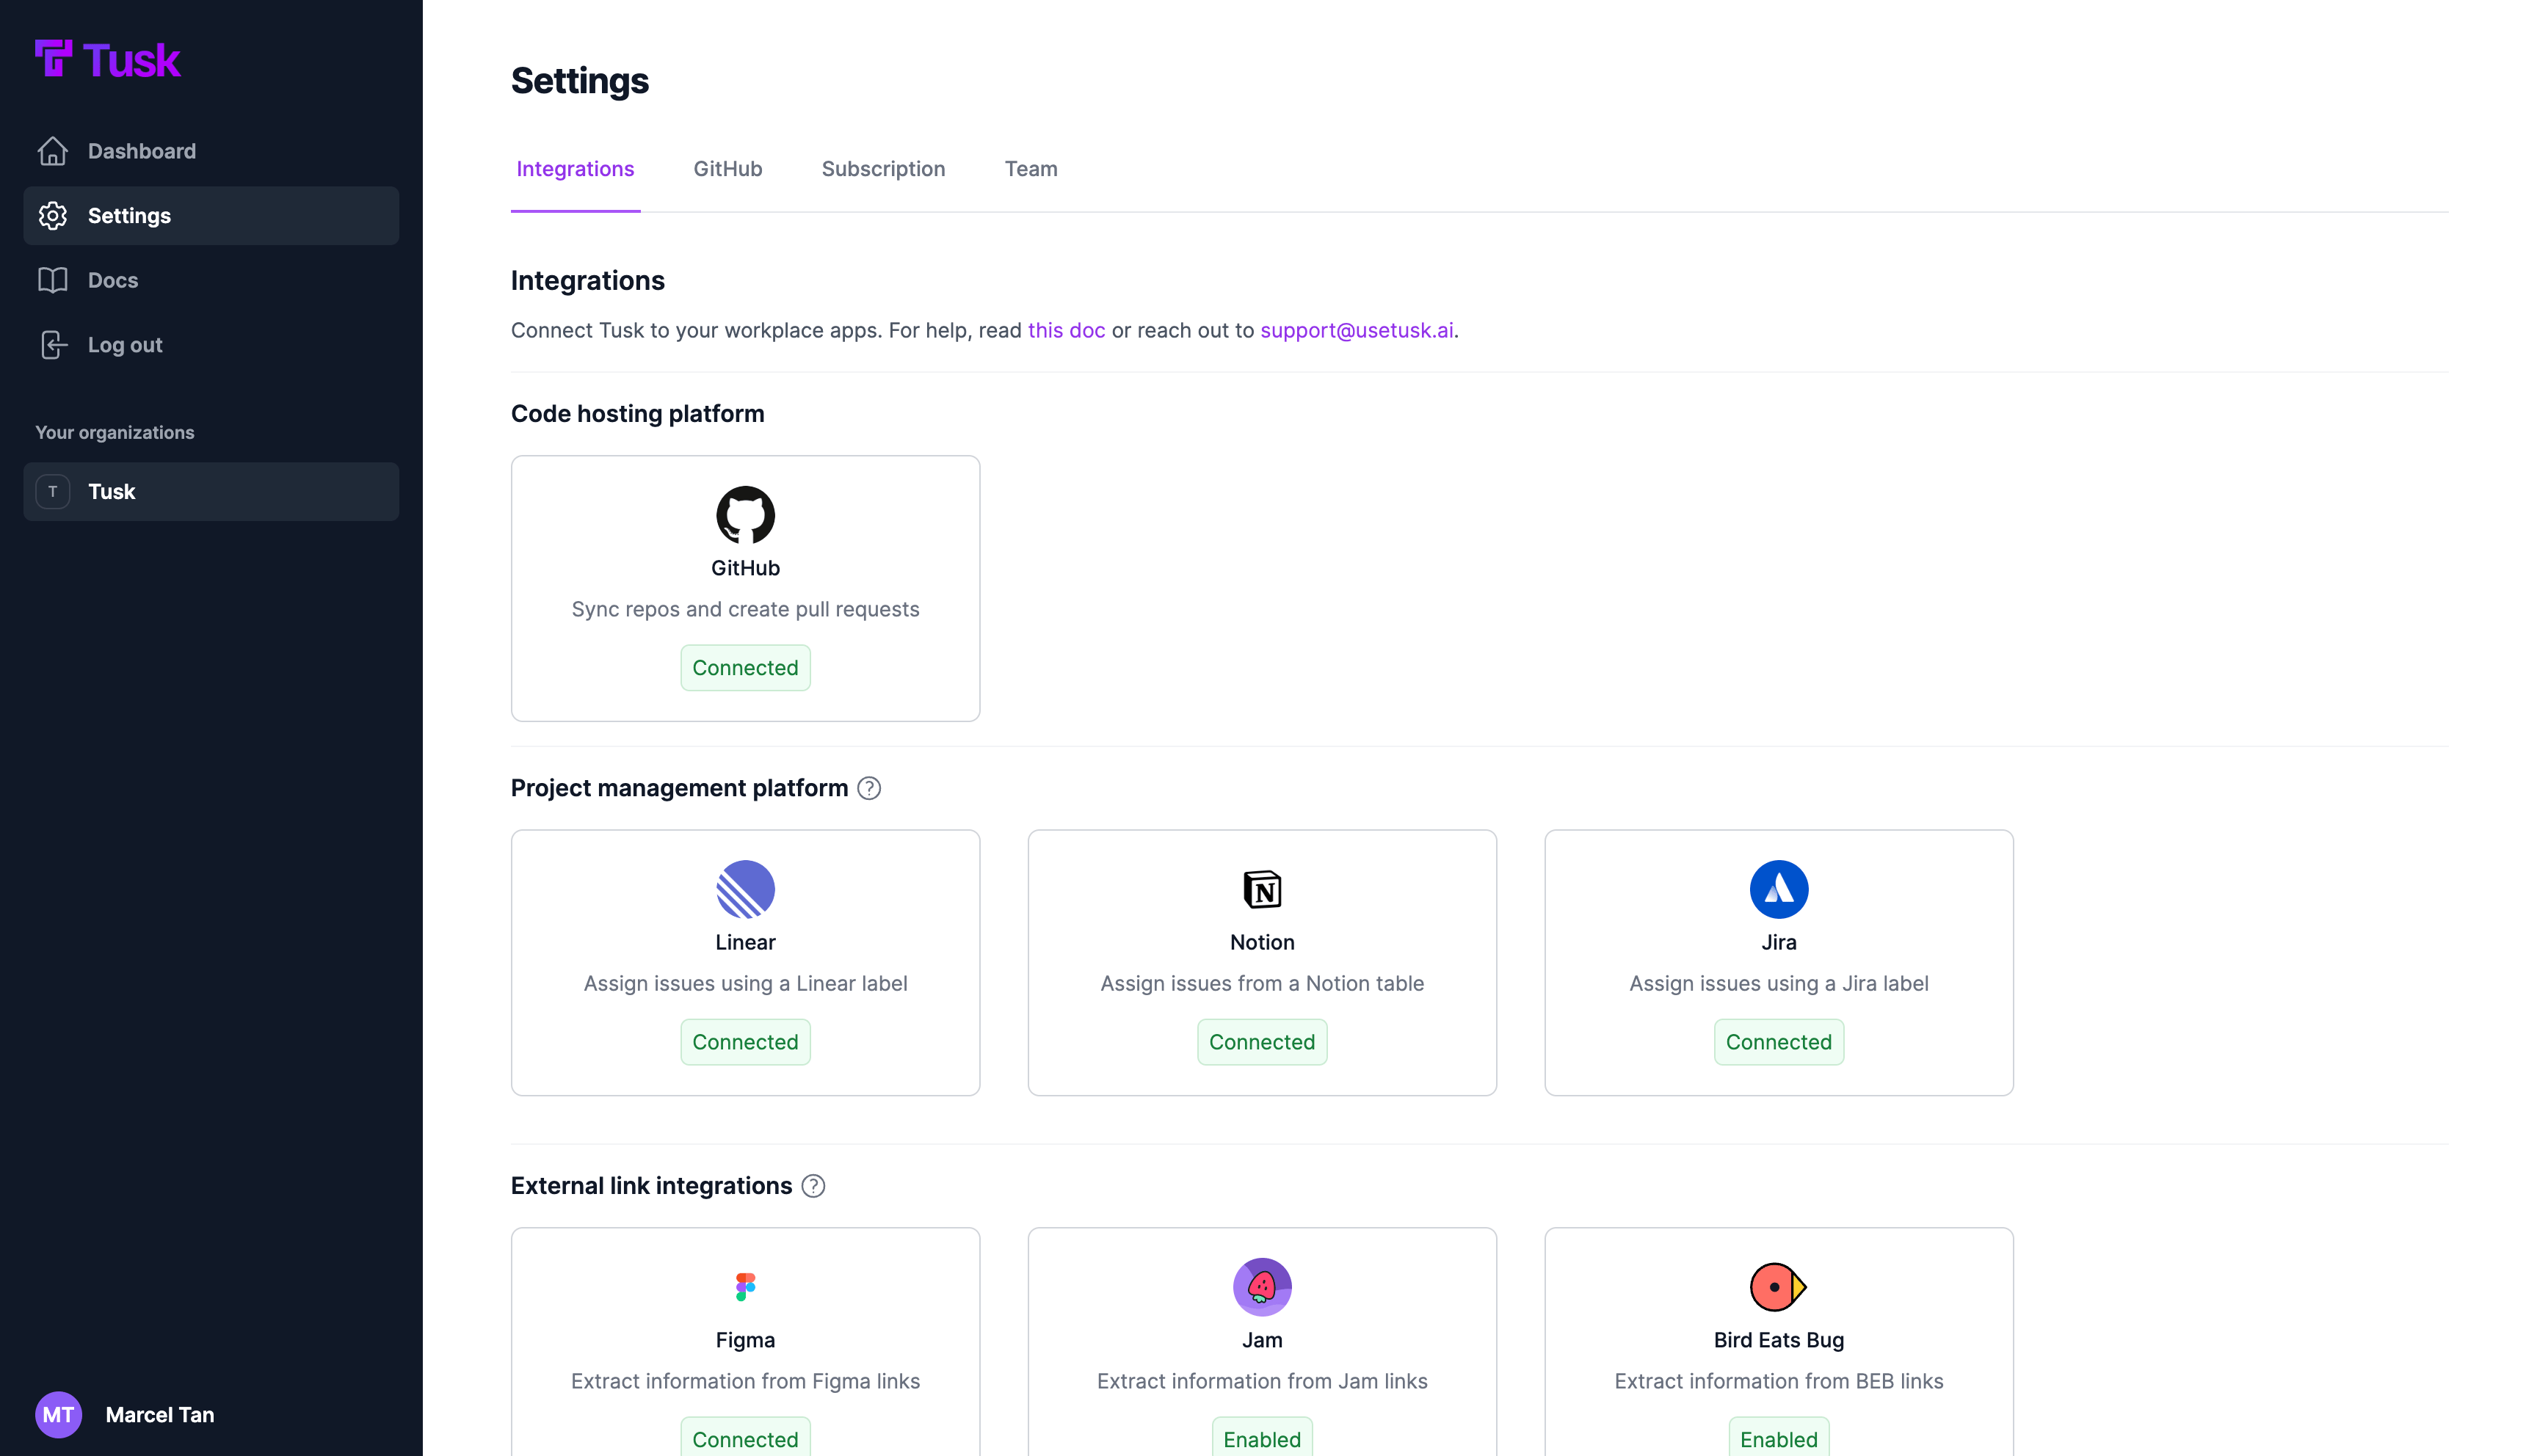Switch to the GitHub tab

pyautogui.click(x=728, y=169)
